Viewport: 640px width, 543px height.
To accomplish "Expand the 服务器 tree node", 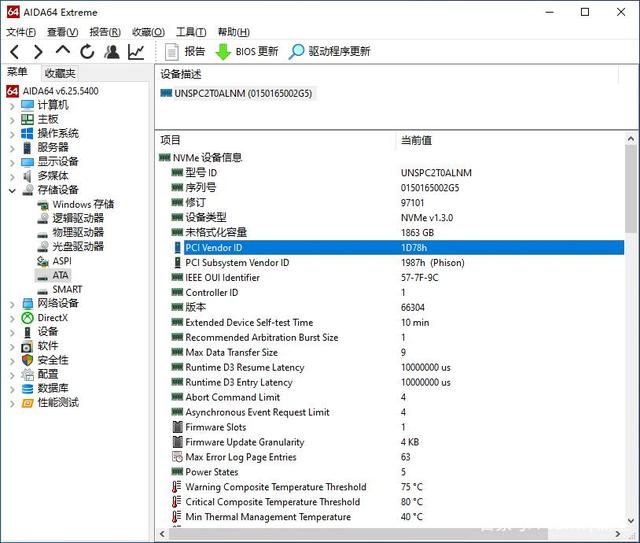I will pyautogui.click(x=12, y=148).
